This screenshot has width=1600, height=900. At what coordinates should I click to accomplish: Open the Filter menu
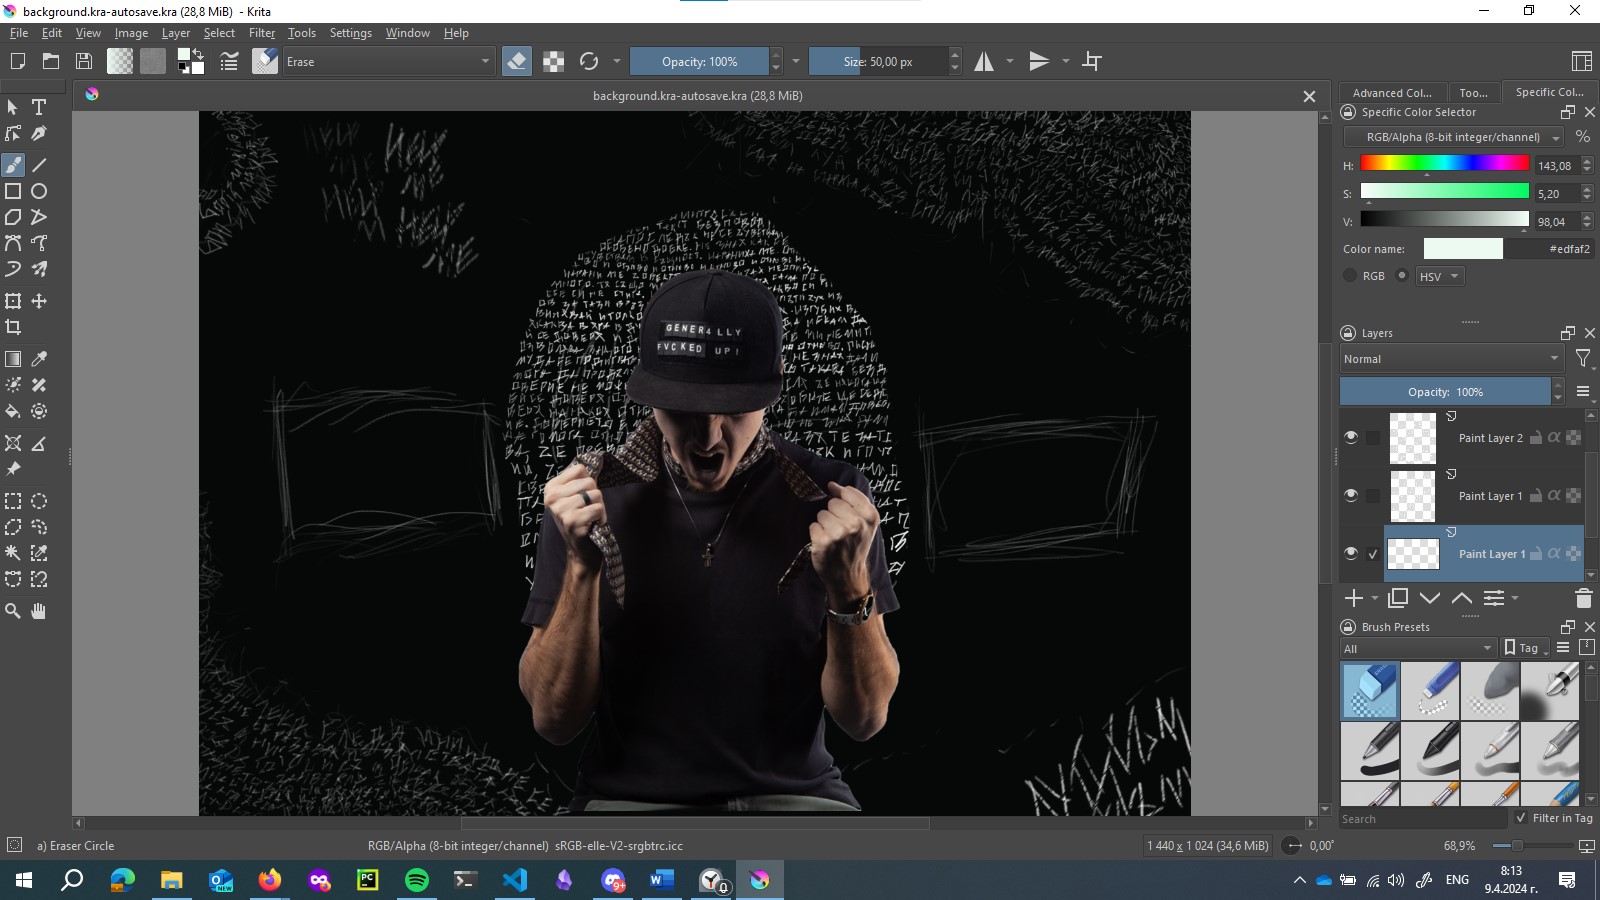(x=262, y=33)
